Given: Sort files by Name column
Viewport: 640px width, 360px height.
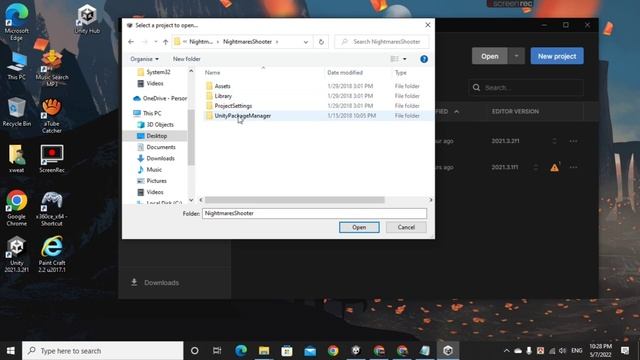Looking at the screenshot, I should [212, 73].
